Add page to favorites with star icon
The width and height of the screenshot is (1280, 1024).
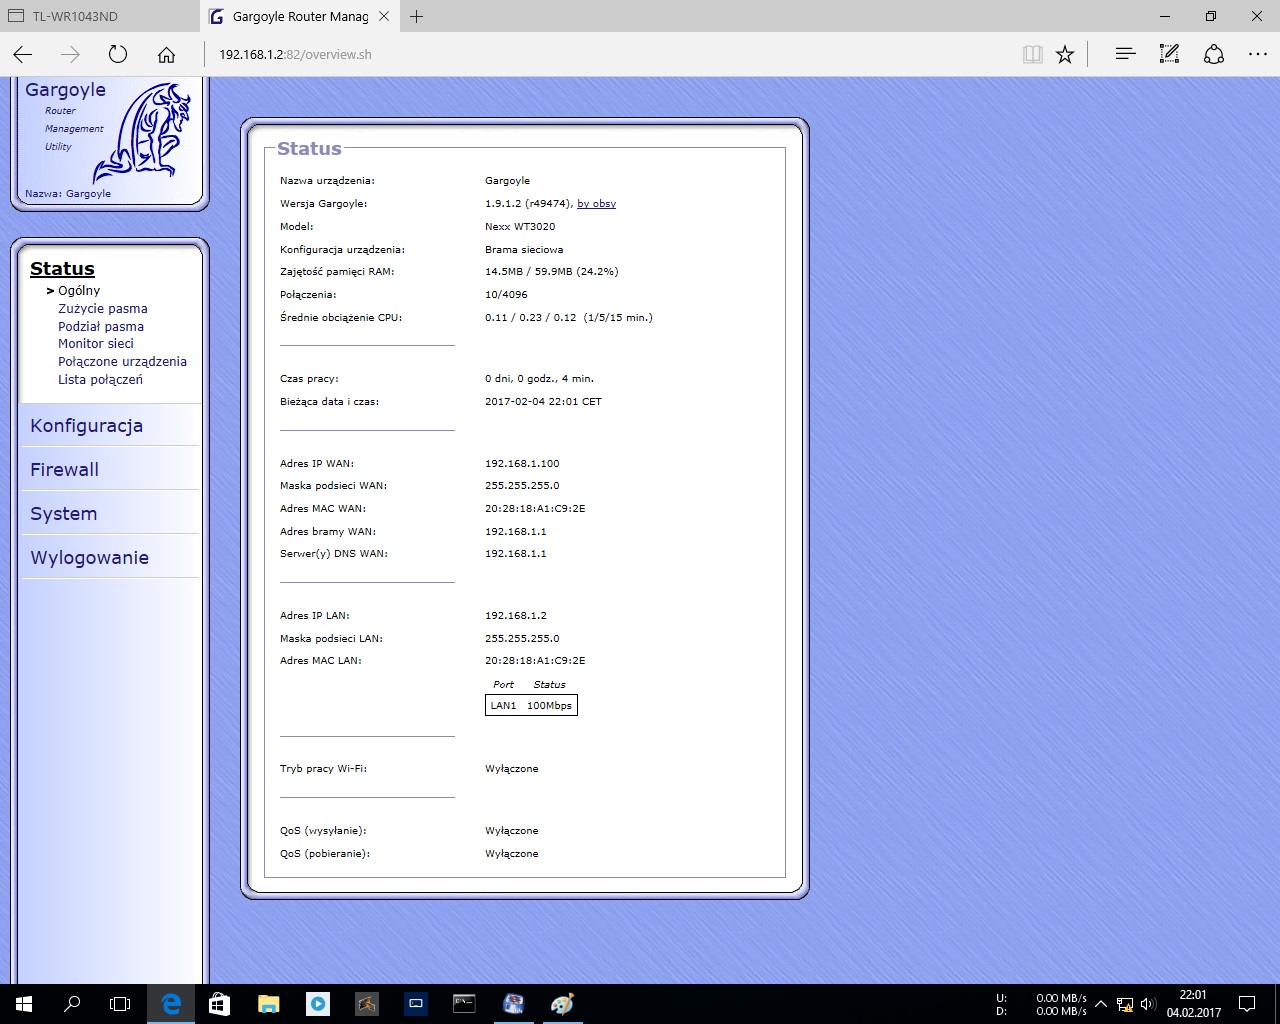1065,54
